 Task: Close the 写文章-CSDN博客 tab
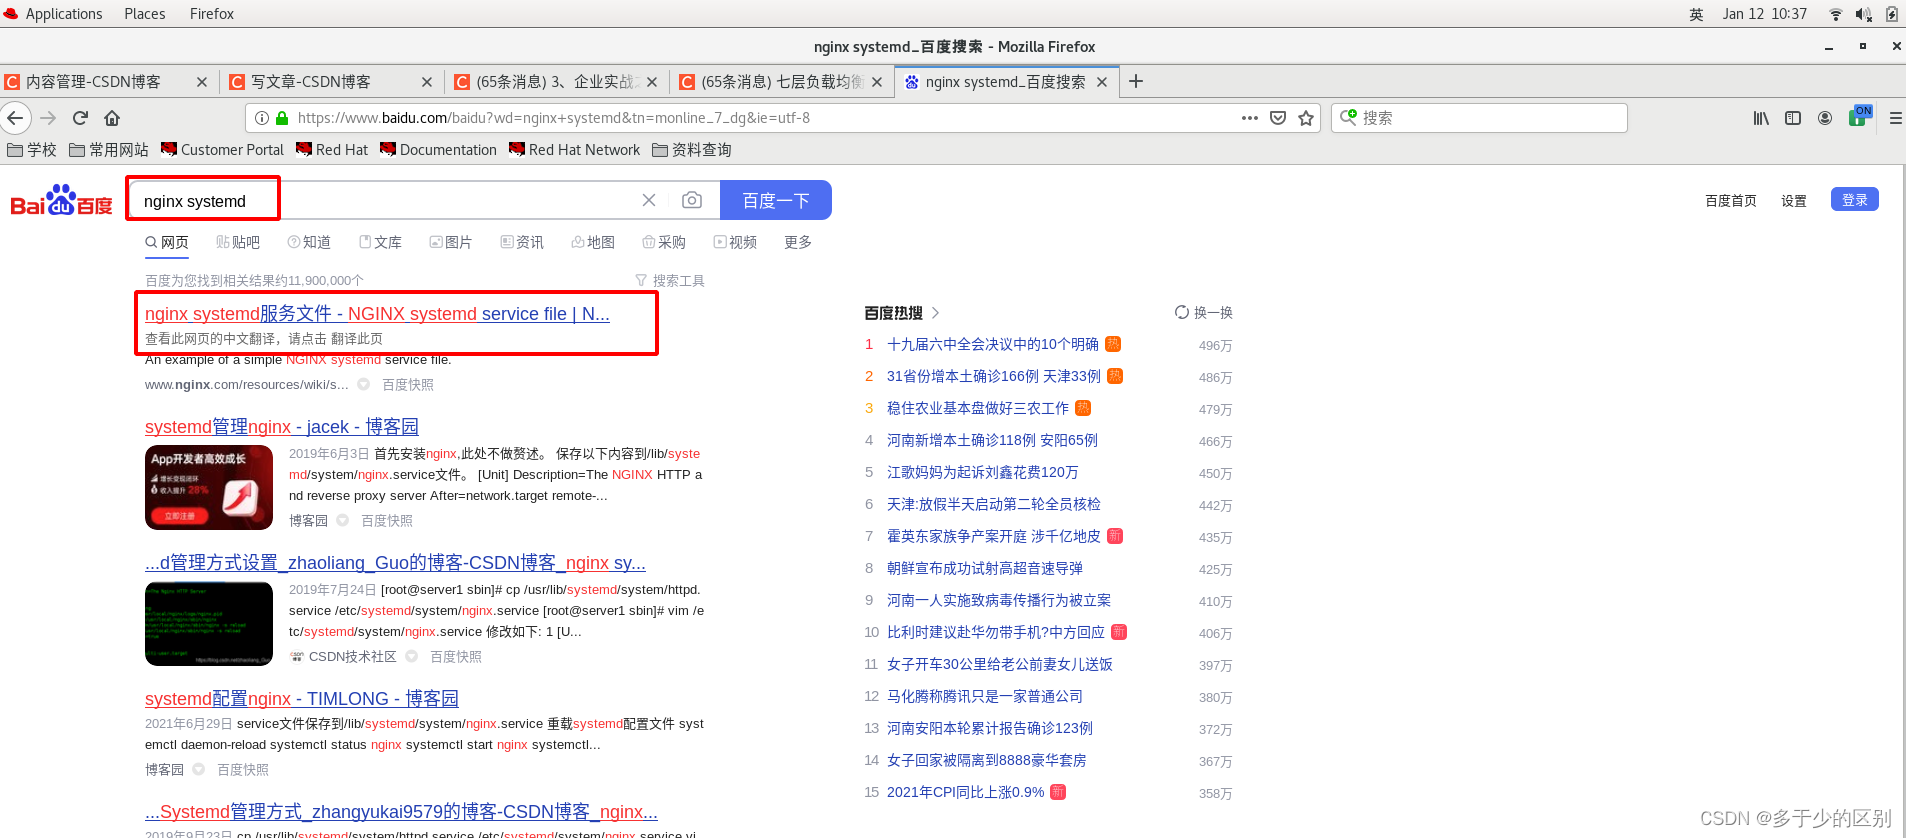click(x=427, y=82)
